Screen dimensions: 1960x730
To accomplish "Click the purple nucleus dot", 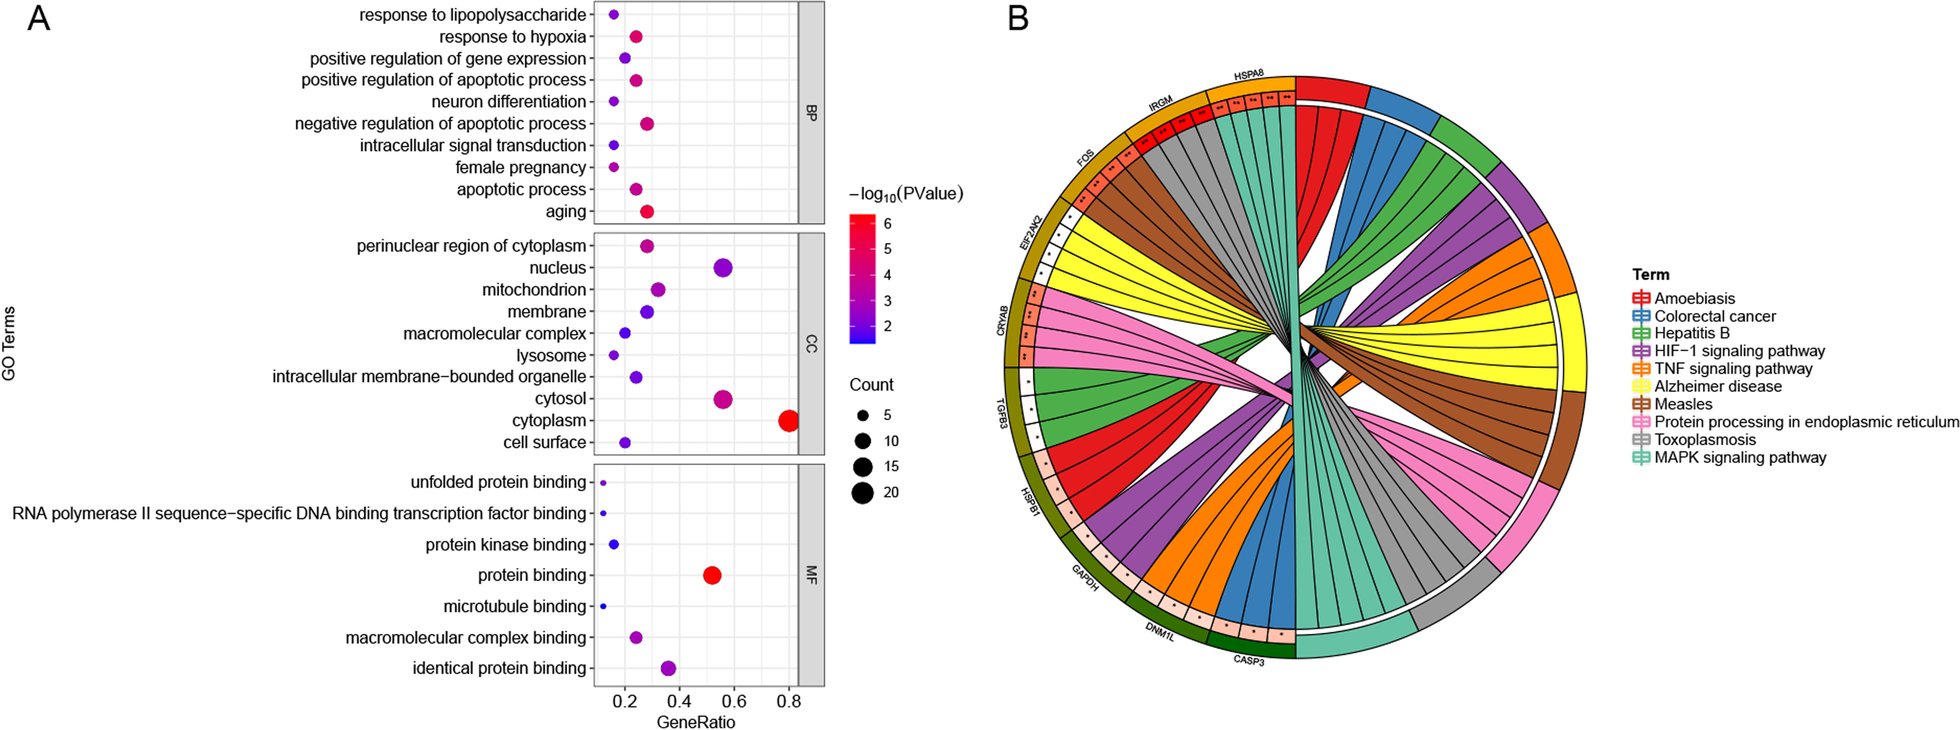I will (723, 268).
